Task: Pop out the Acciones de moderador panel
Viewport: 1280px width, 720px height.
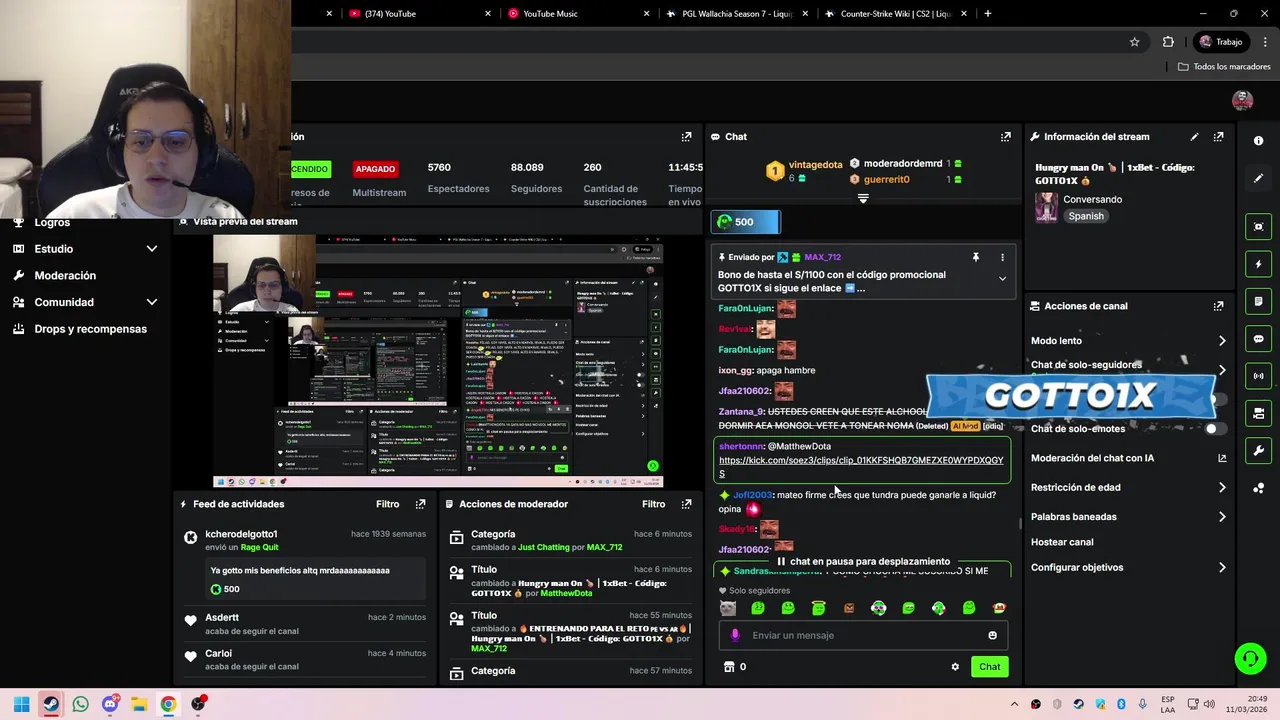Action: pos(686,504)
